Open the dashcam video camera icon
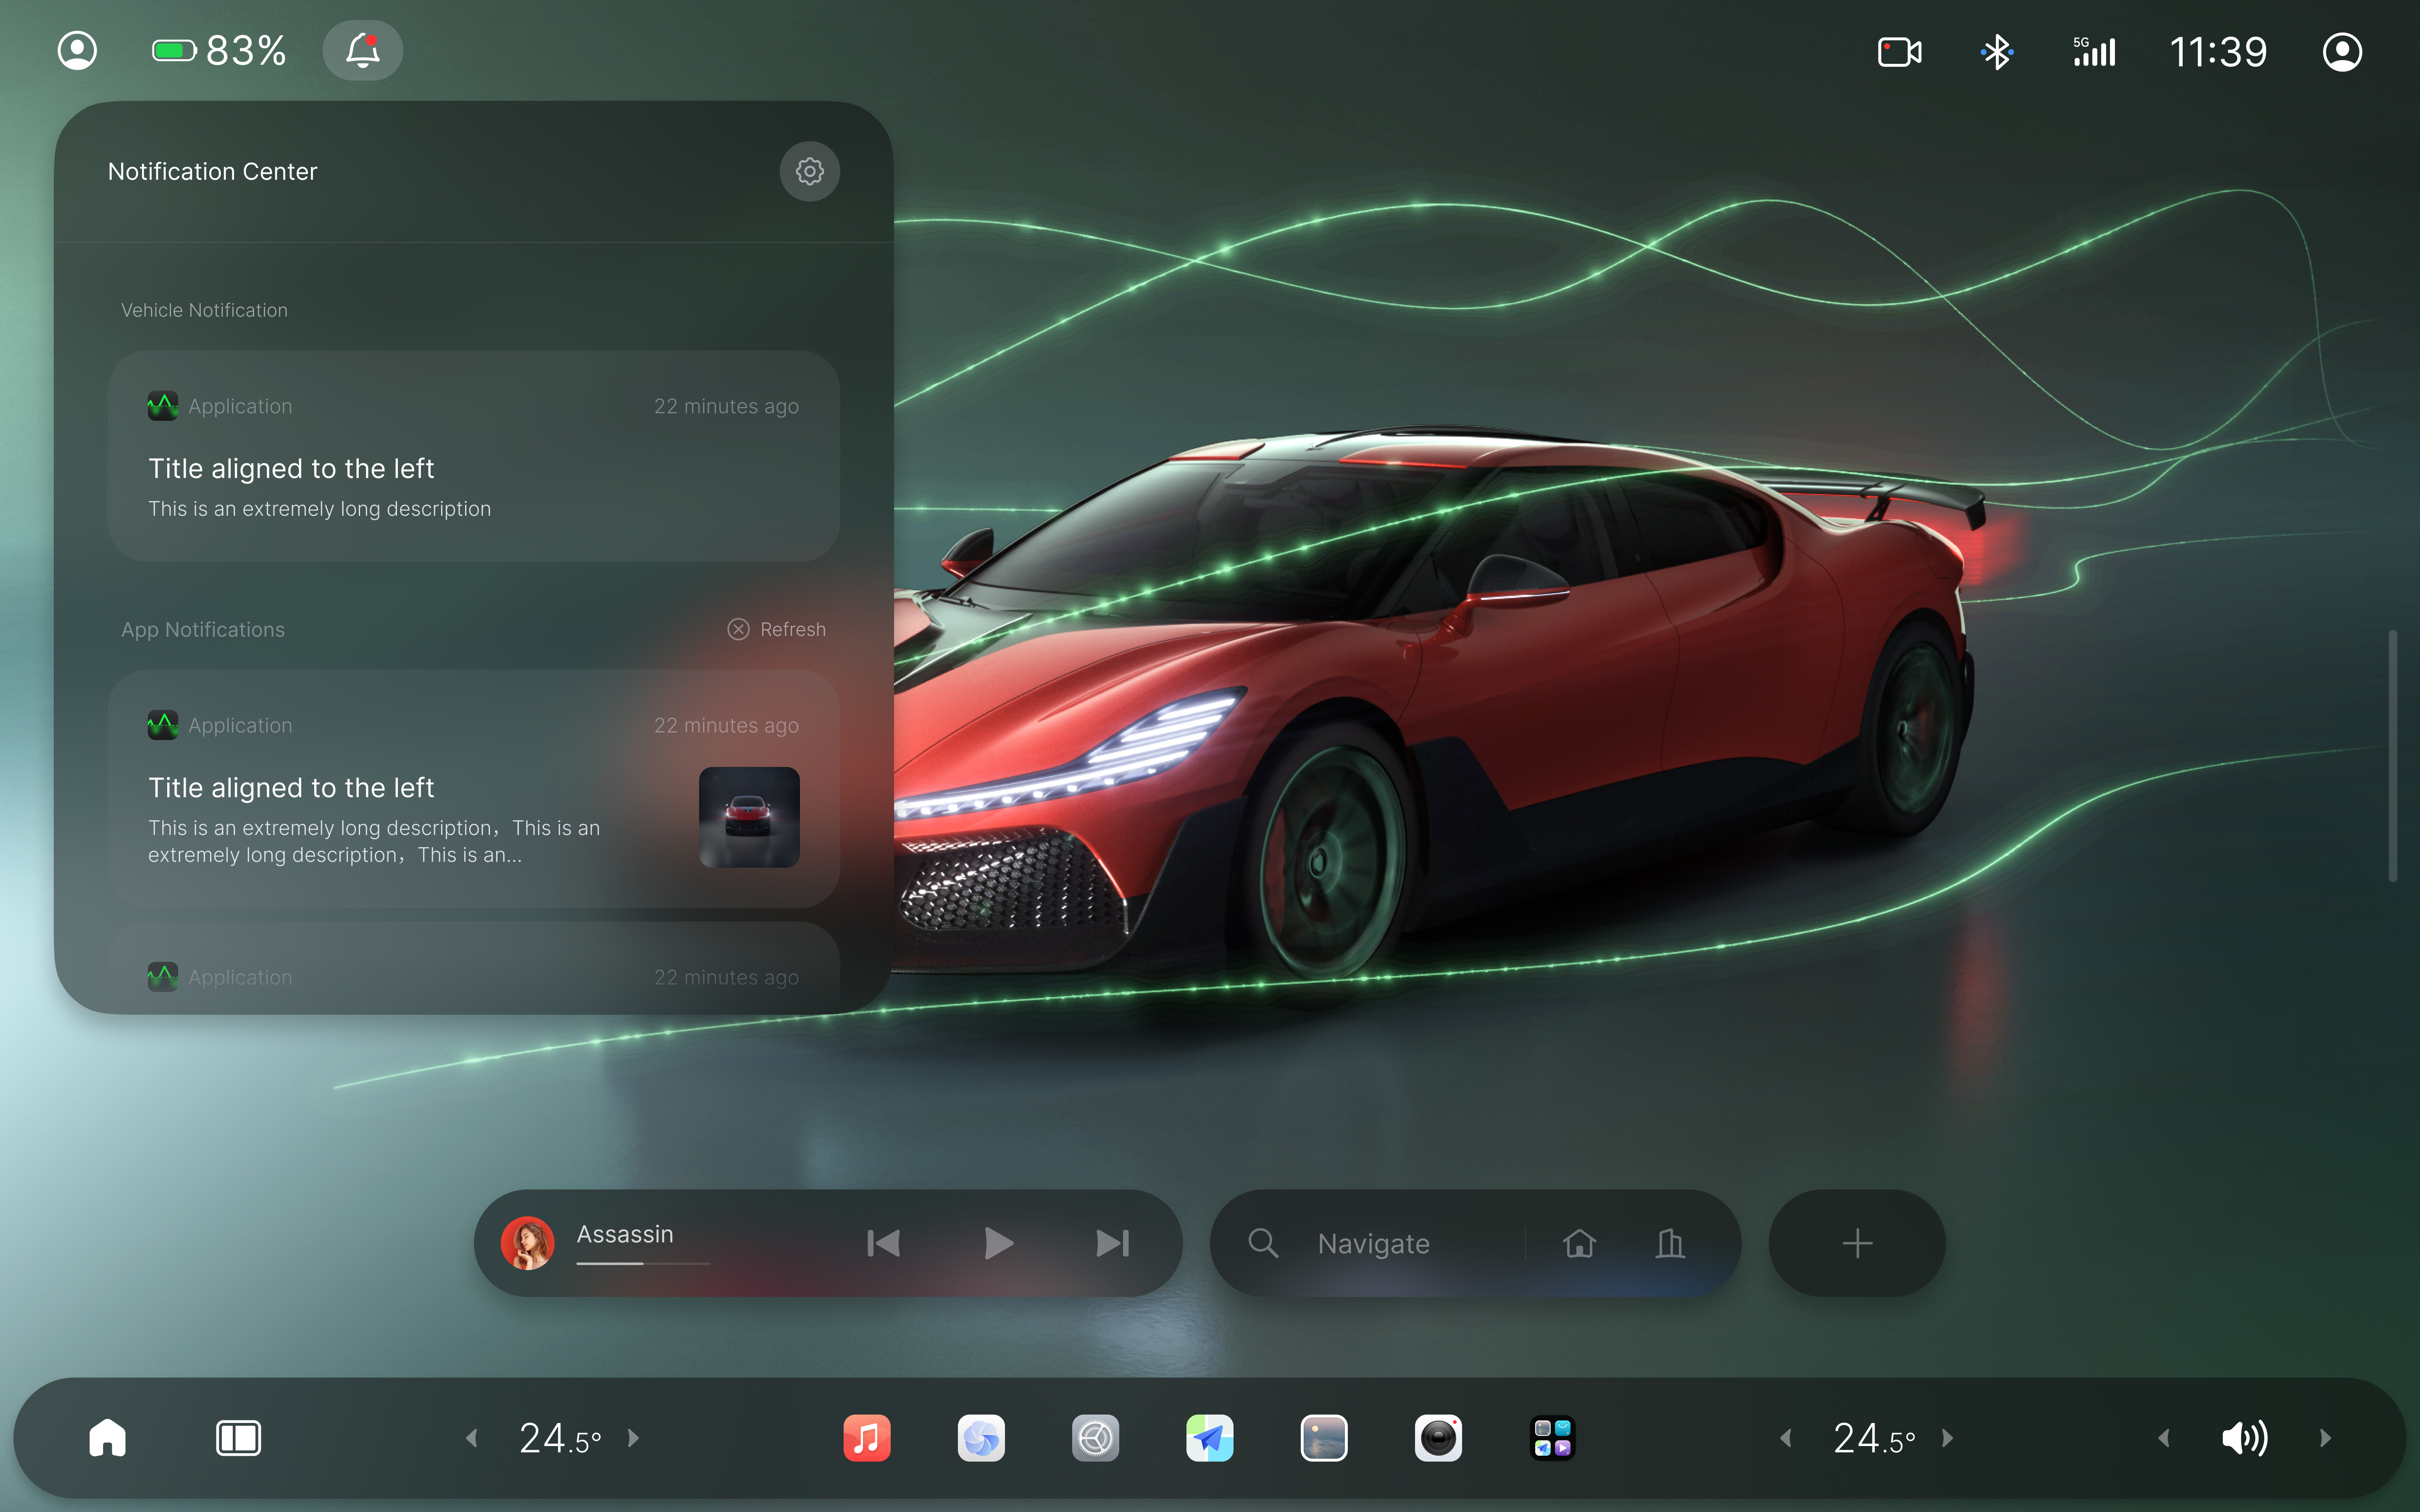The width and height of the screenshot is (2420, 1512). pyautogui.click(x=1899, y=52)
